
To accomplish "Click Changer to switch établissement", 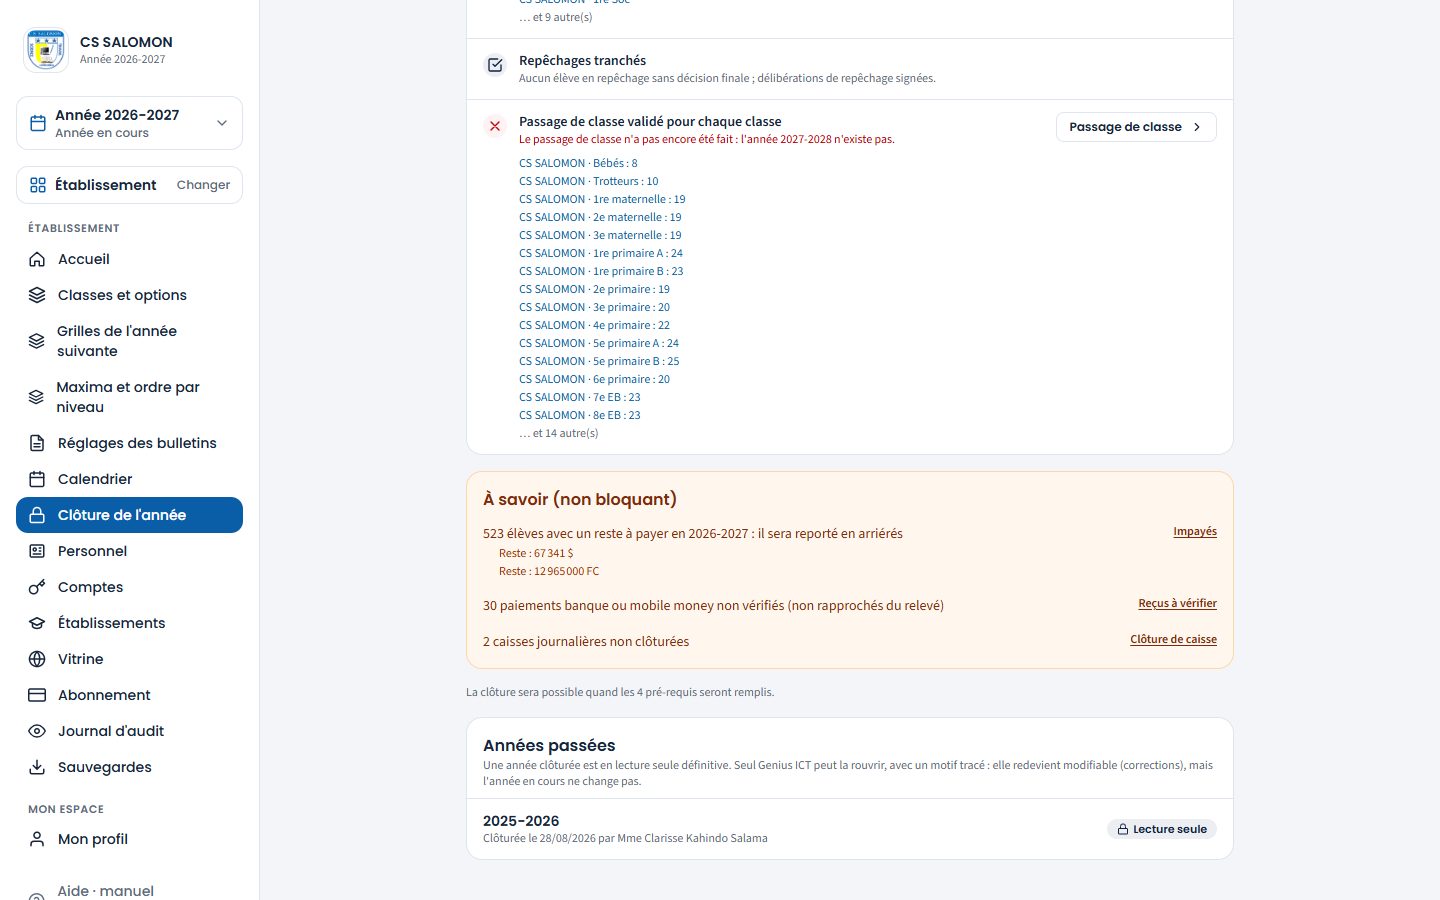I will (203, 185).
